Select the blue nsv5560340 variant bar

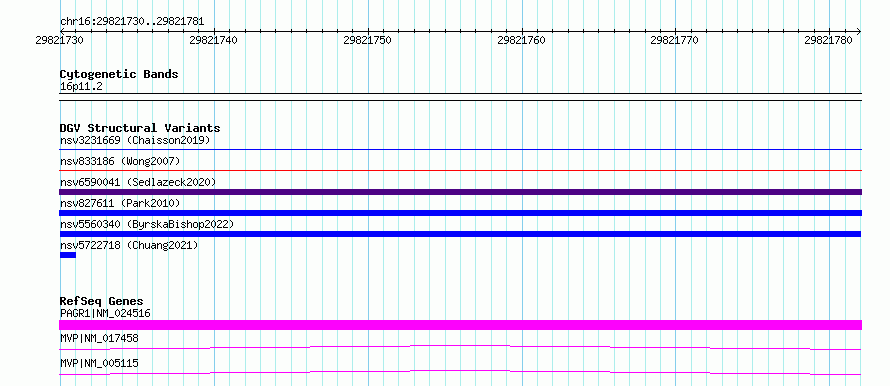click(460, 234)
